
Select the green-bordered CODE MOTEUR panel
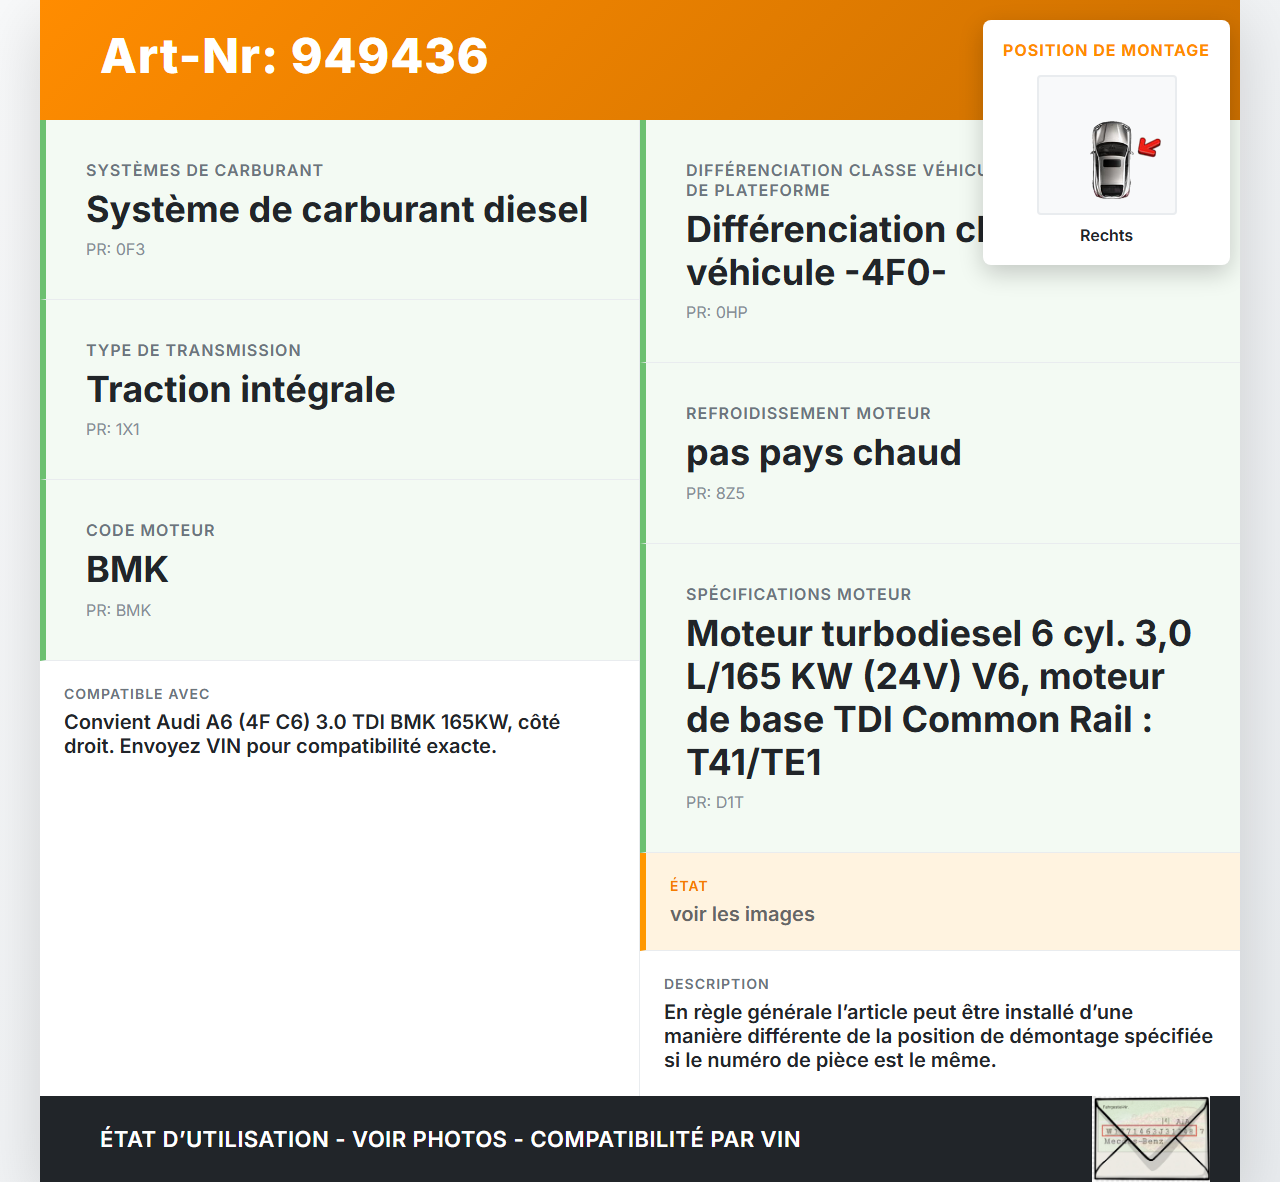pyautogui.click(x=339, y=570)
